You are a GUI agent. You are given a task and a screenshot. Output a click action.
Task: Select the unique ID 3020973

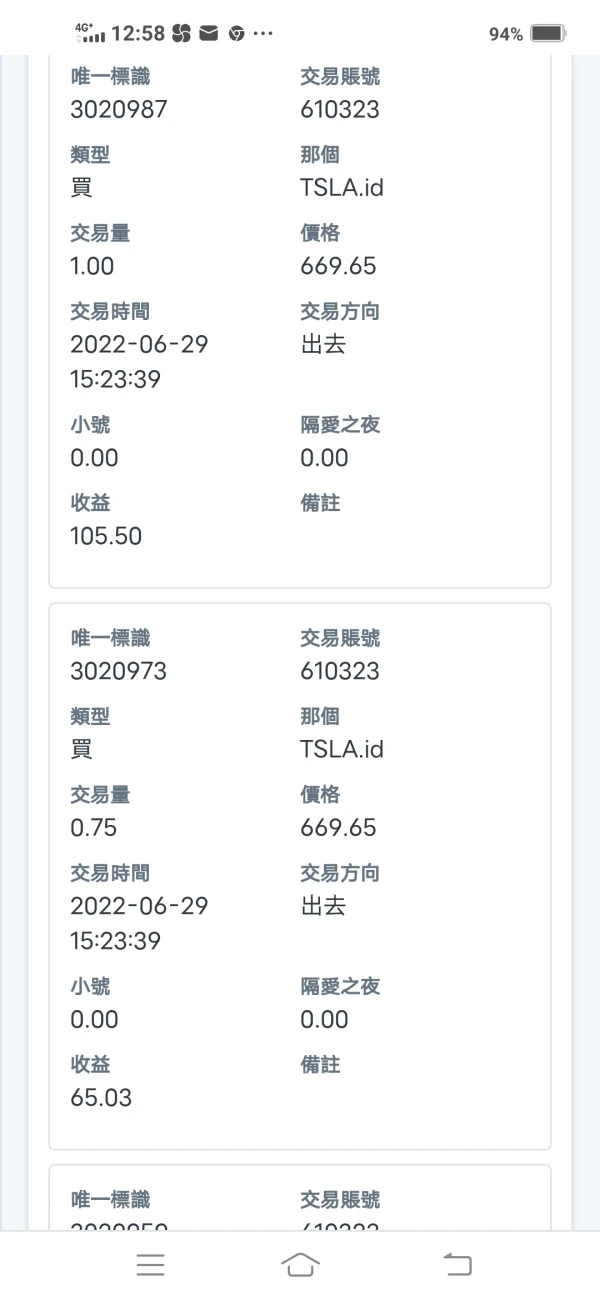click(118, 671)
